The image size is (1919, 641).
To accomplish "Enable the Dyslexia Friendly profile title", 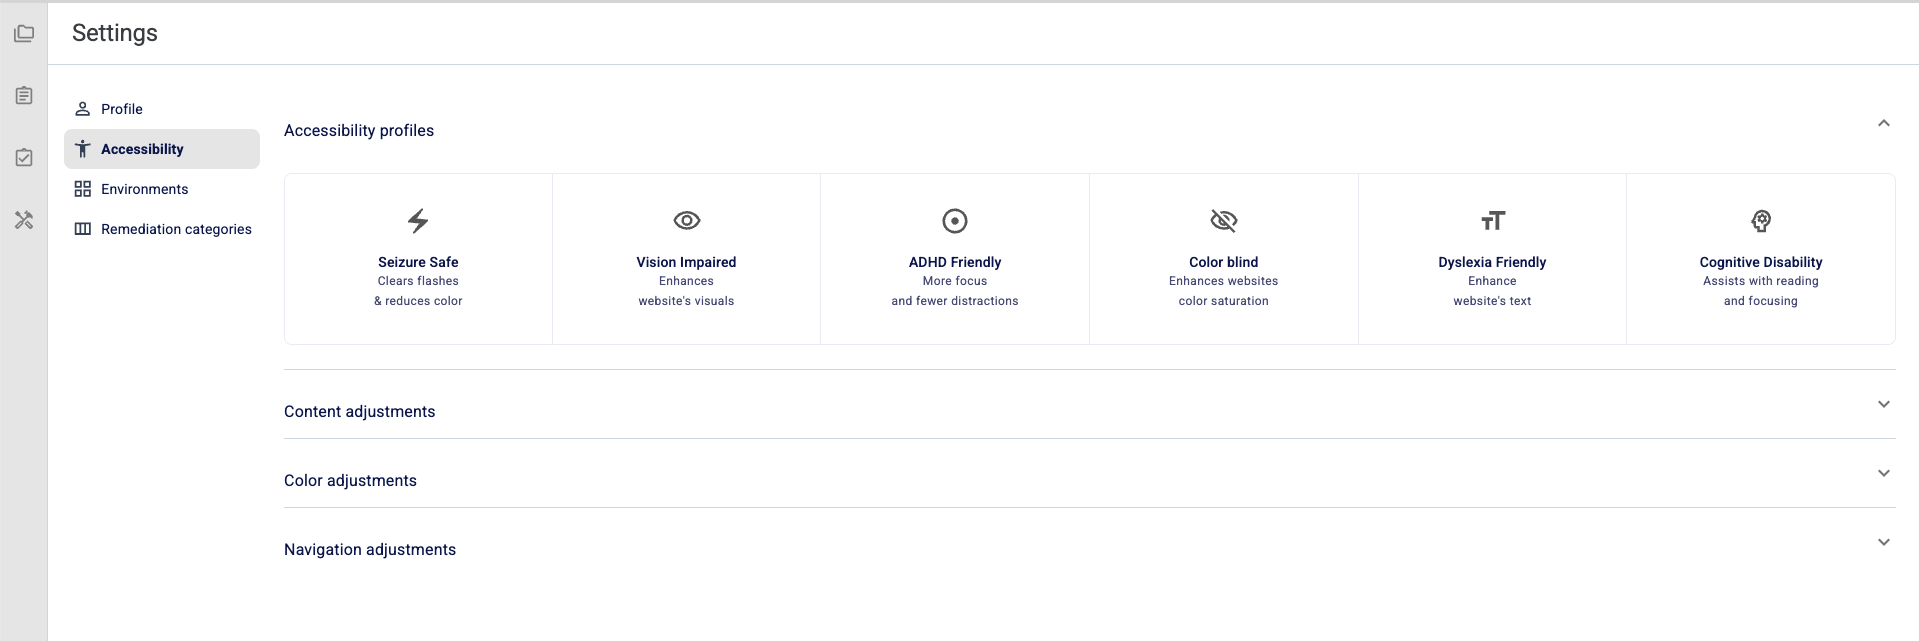I will pyautogui.click(x=1492, y=262).
